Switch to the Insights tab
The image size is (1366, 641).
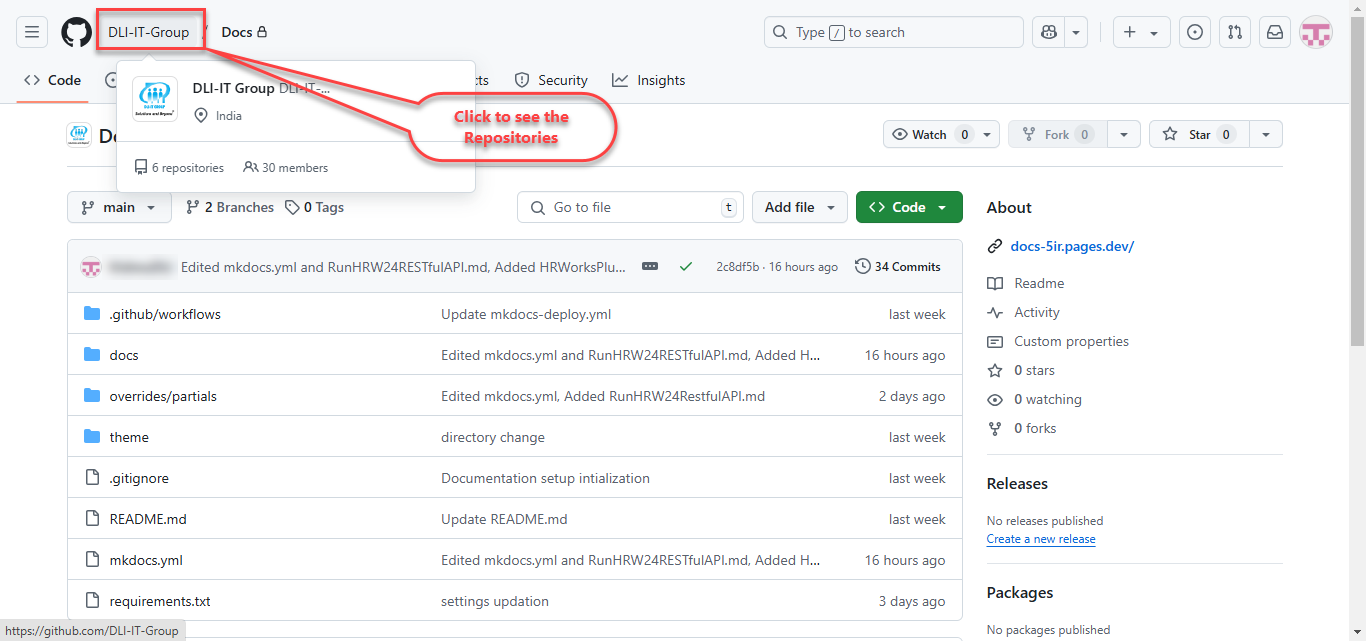click(x=649, y=80)
